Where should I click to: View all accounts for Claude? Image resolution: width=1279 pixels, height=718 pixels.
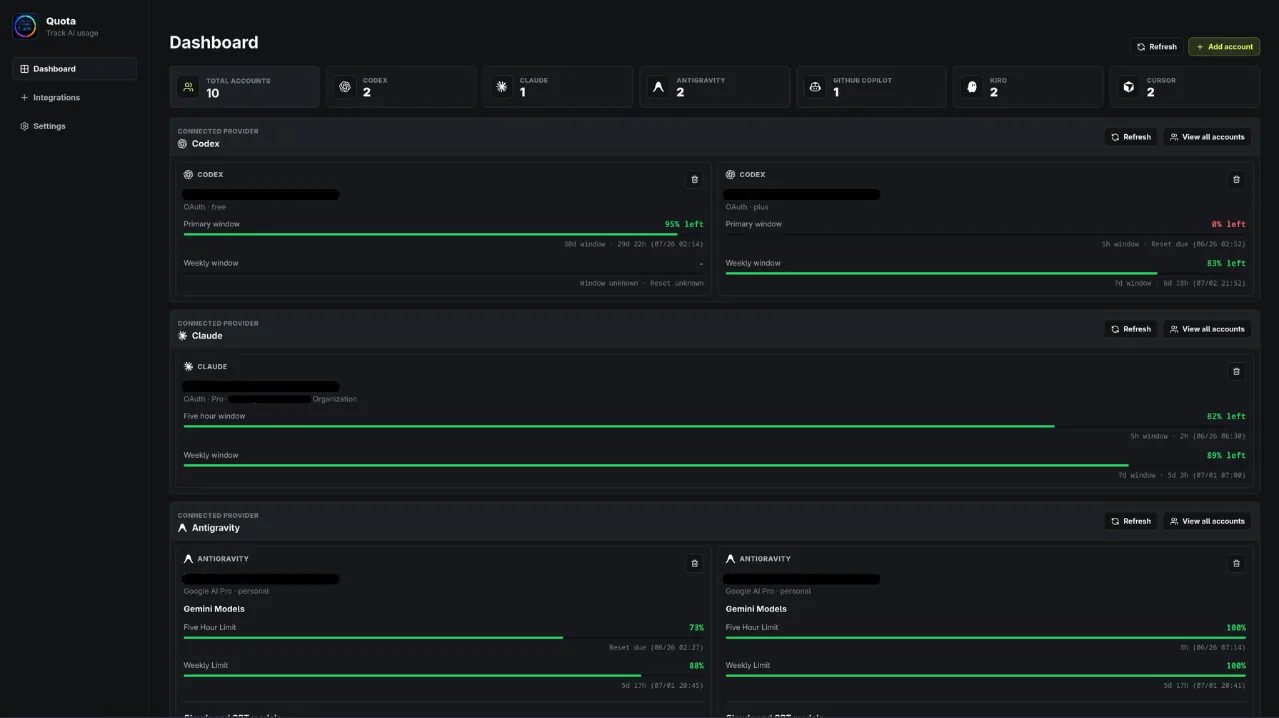(1207, 329)
